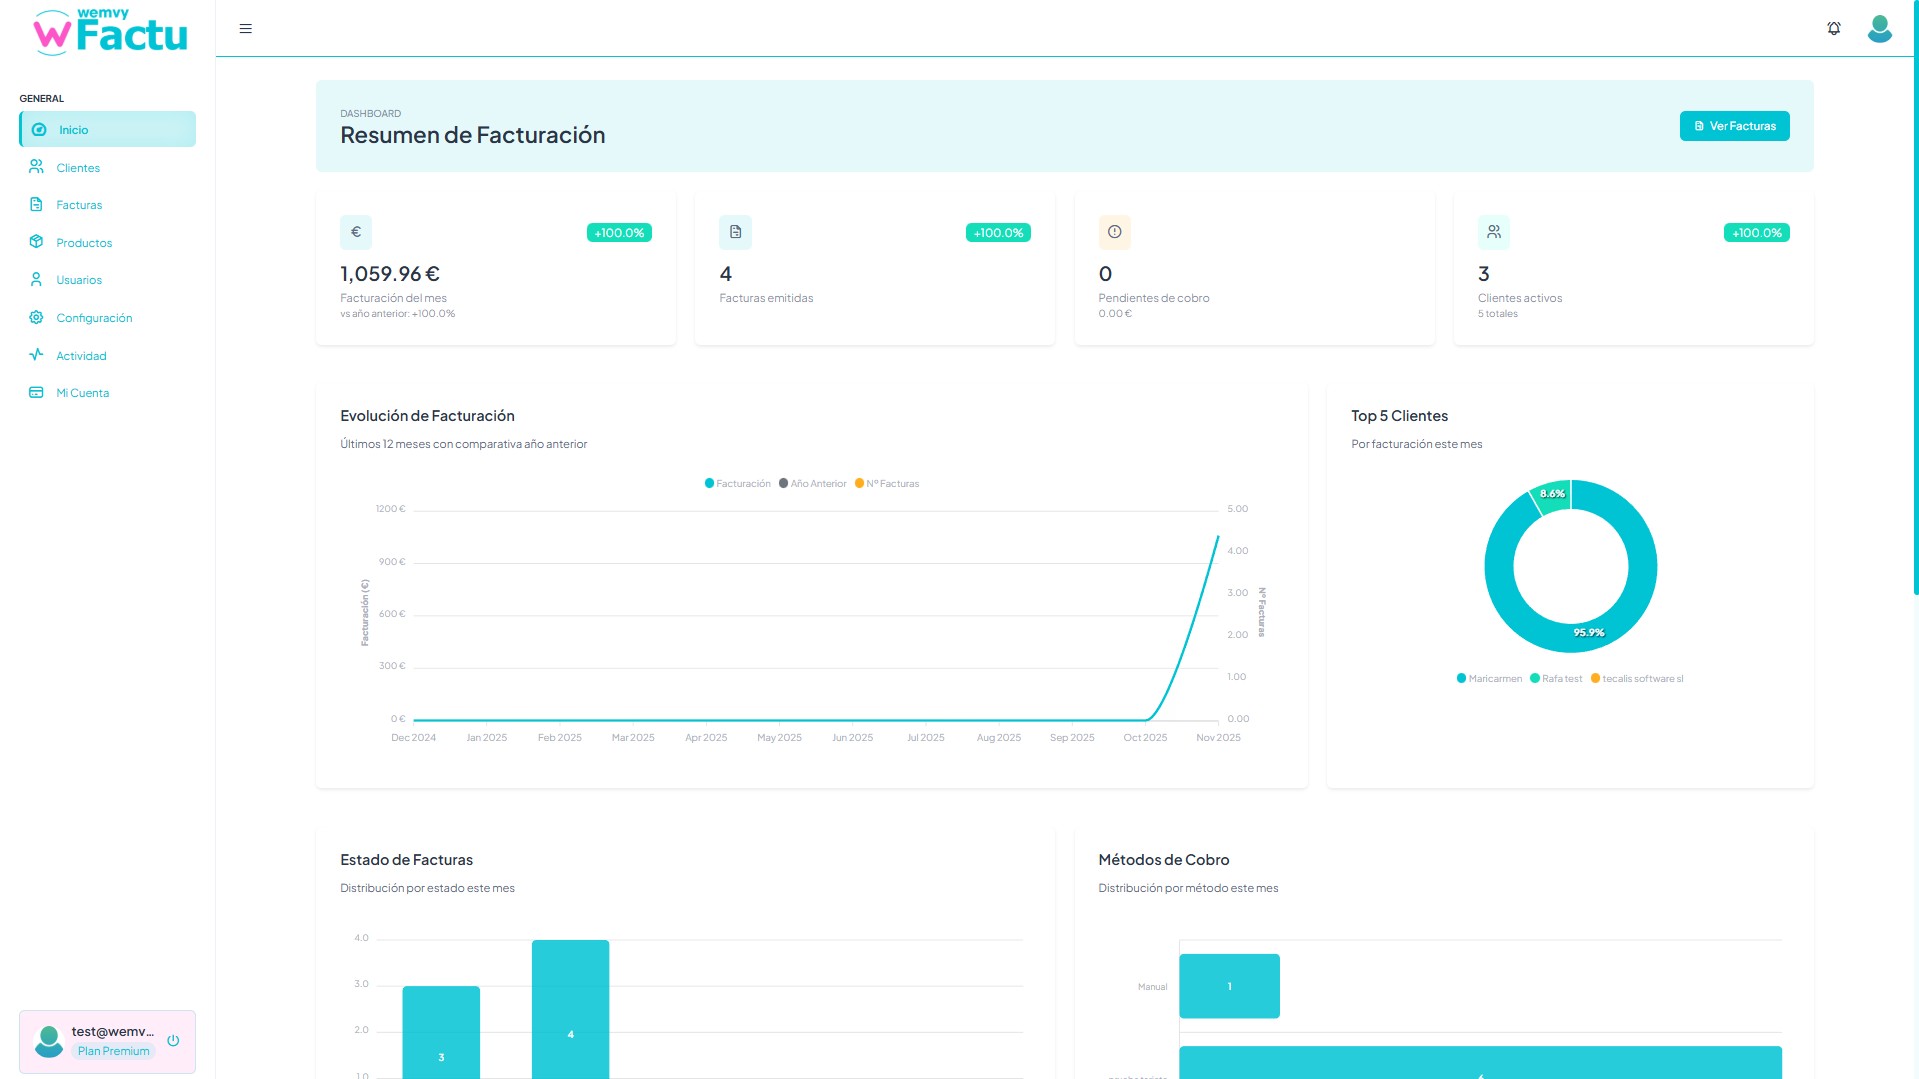Click the Usuarios people icon
The height and width of the screenshot is (1079, 1919).
tap(36, 279)
